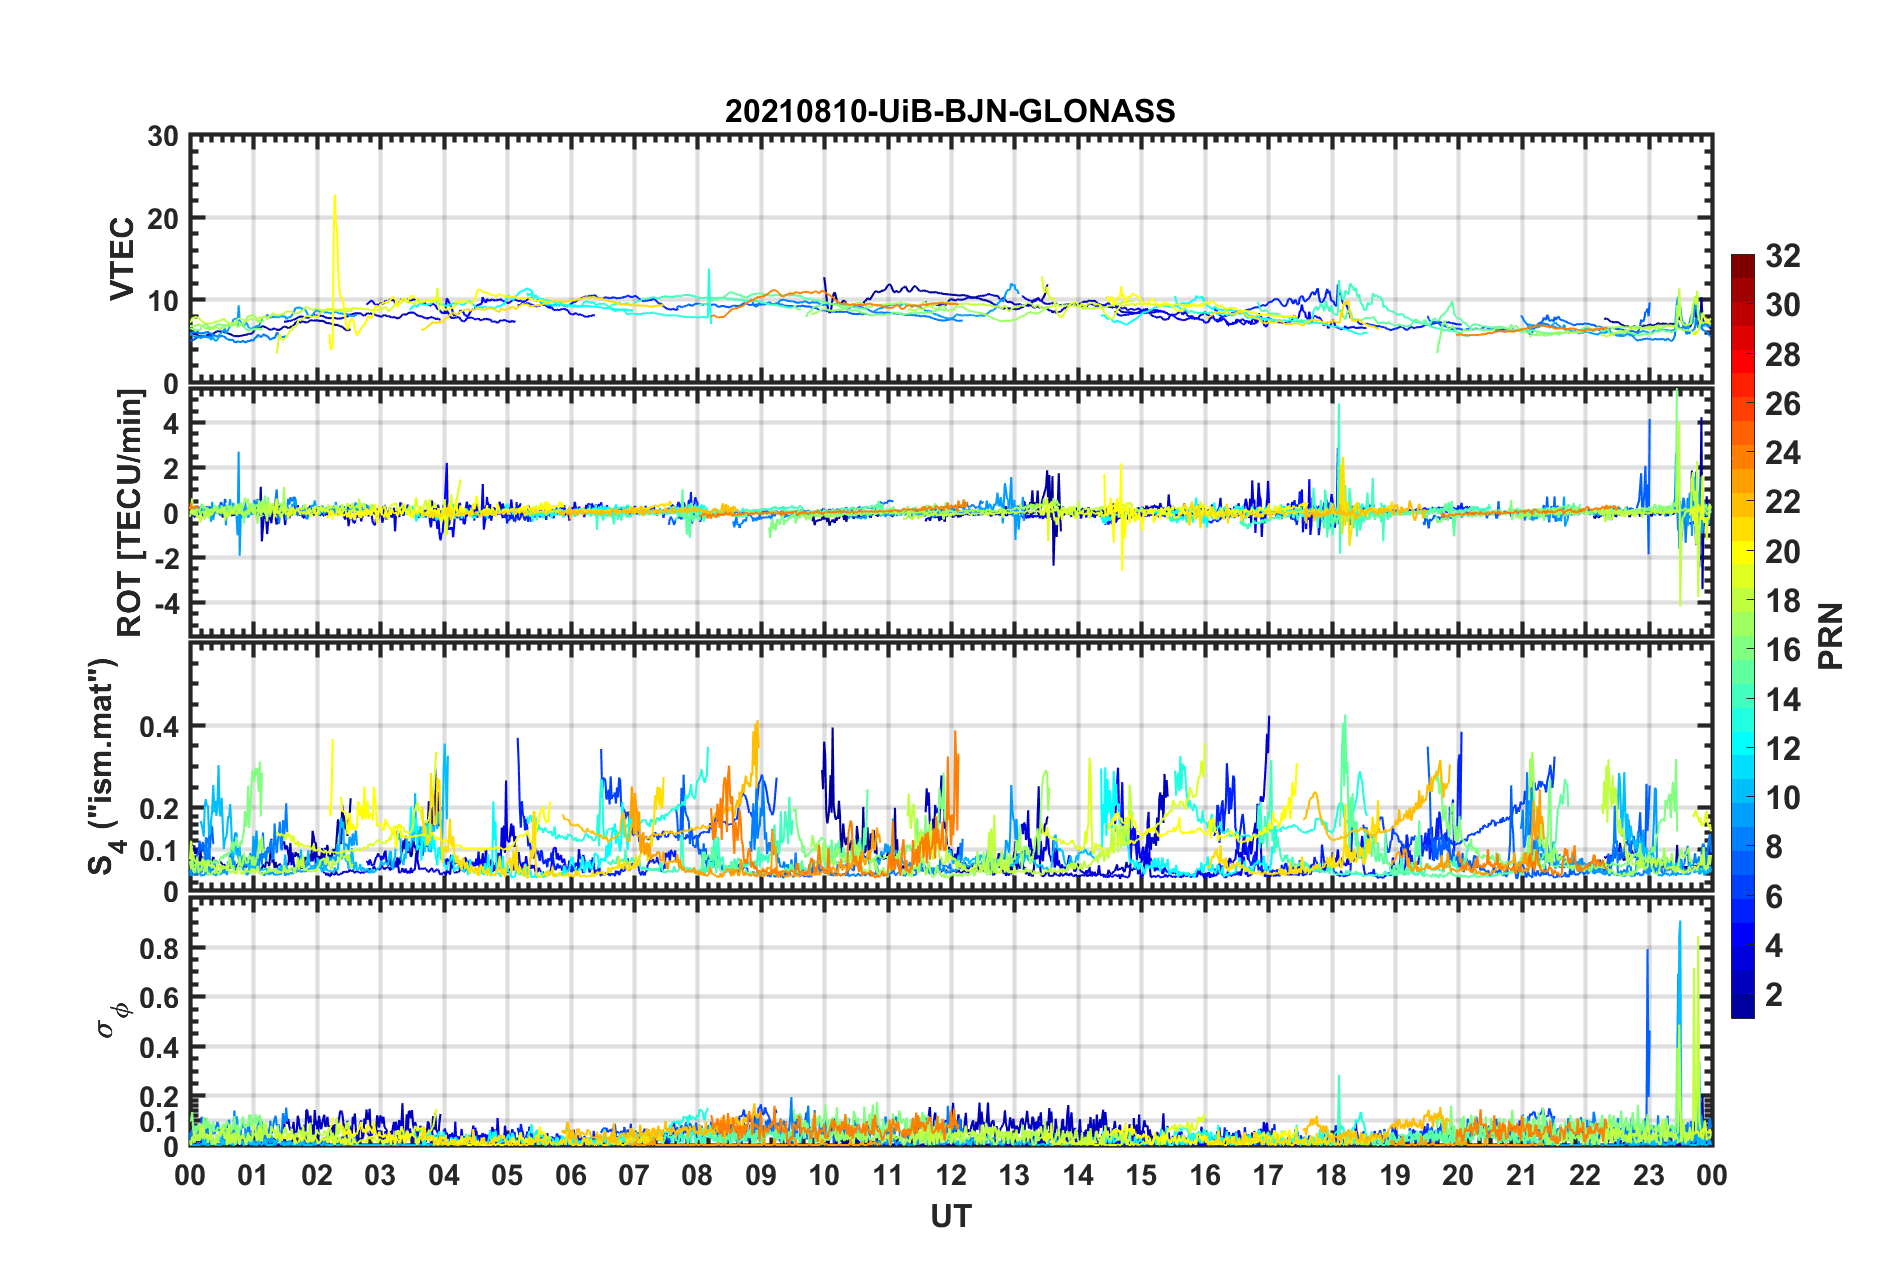Click the plot title 20210810-UiB-BJN-GLONASS
The width and height of the screenshot is (1902, 1272).
pyautogui.click(x=950, y=111)
